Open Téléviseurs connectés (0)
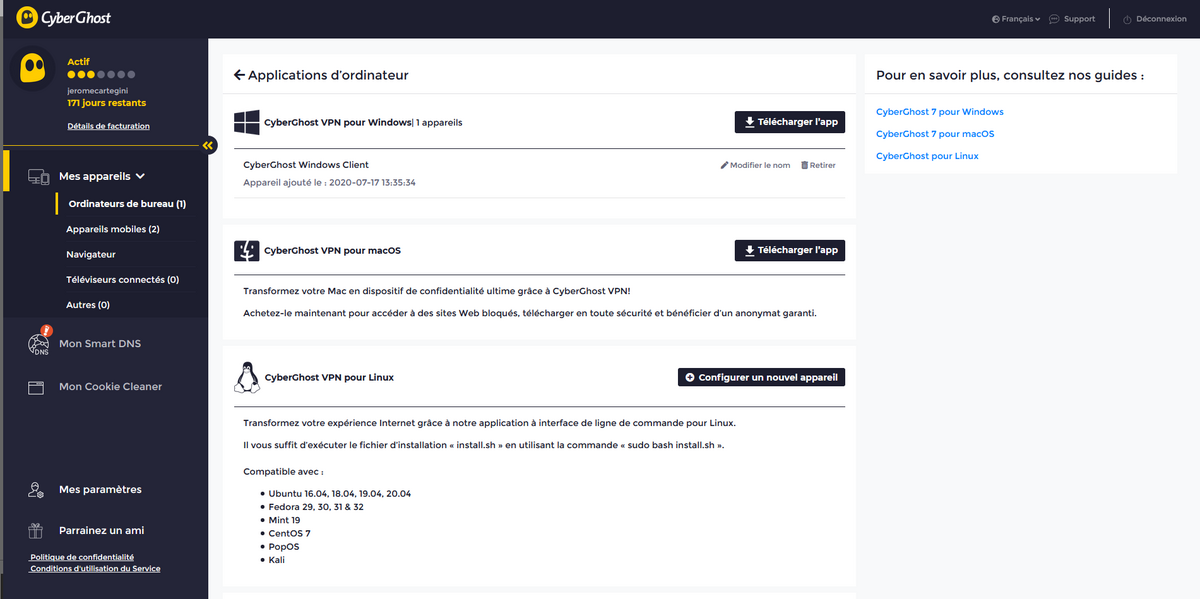 pyautogui.click(x=123, y=280)
